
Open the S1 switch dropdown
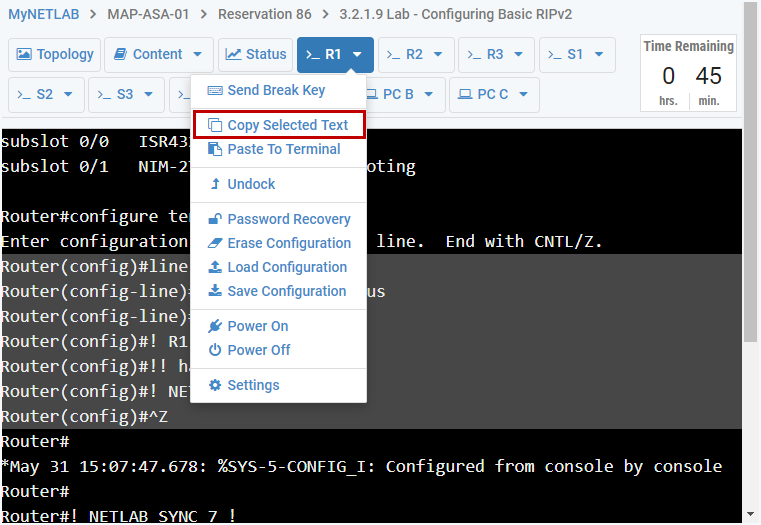(x=576, y=55)
